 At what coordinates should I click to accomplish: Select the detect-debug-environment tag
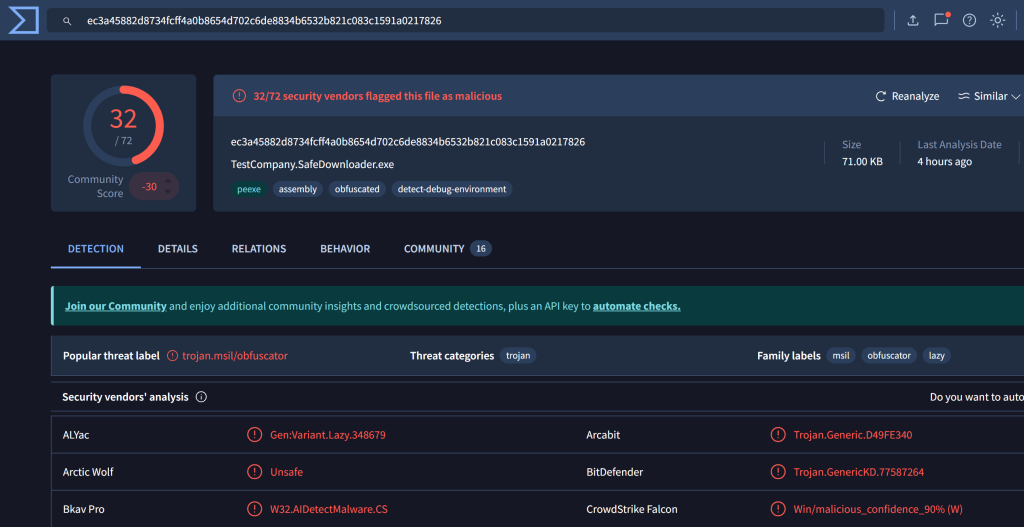click(x=453, y=189)
